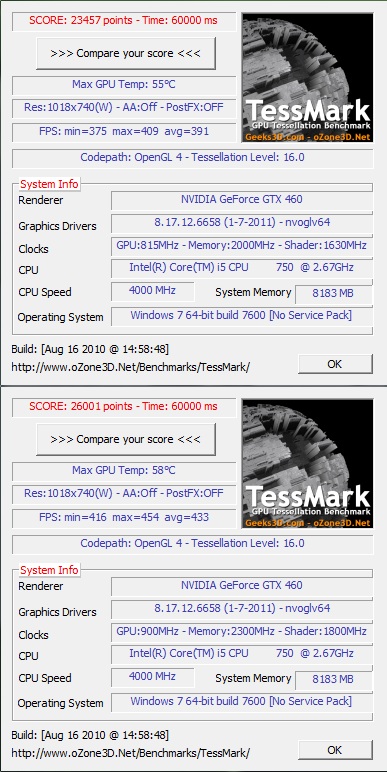Viewport: 387px width, 772px height.
Task: Click the Windows 7 64-bit field, bottom dialog
Action: [241, 702]
